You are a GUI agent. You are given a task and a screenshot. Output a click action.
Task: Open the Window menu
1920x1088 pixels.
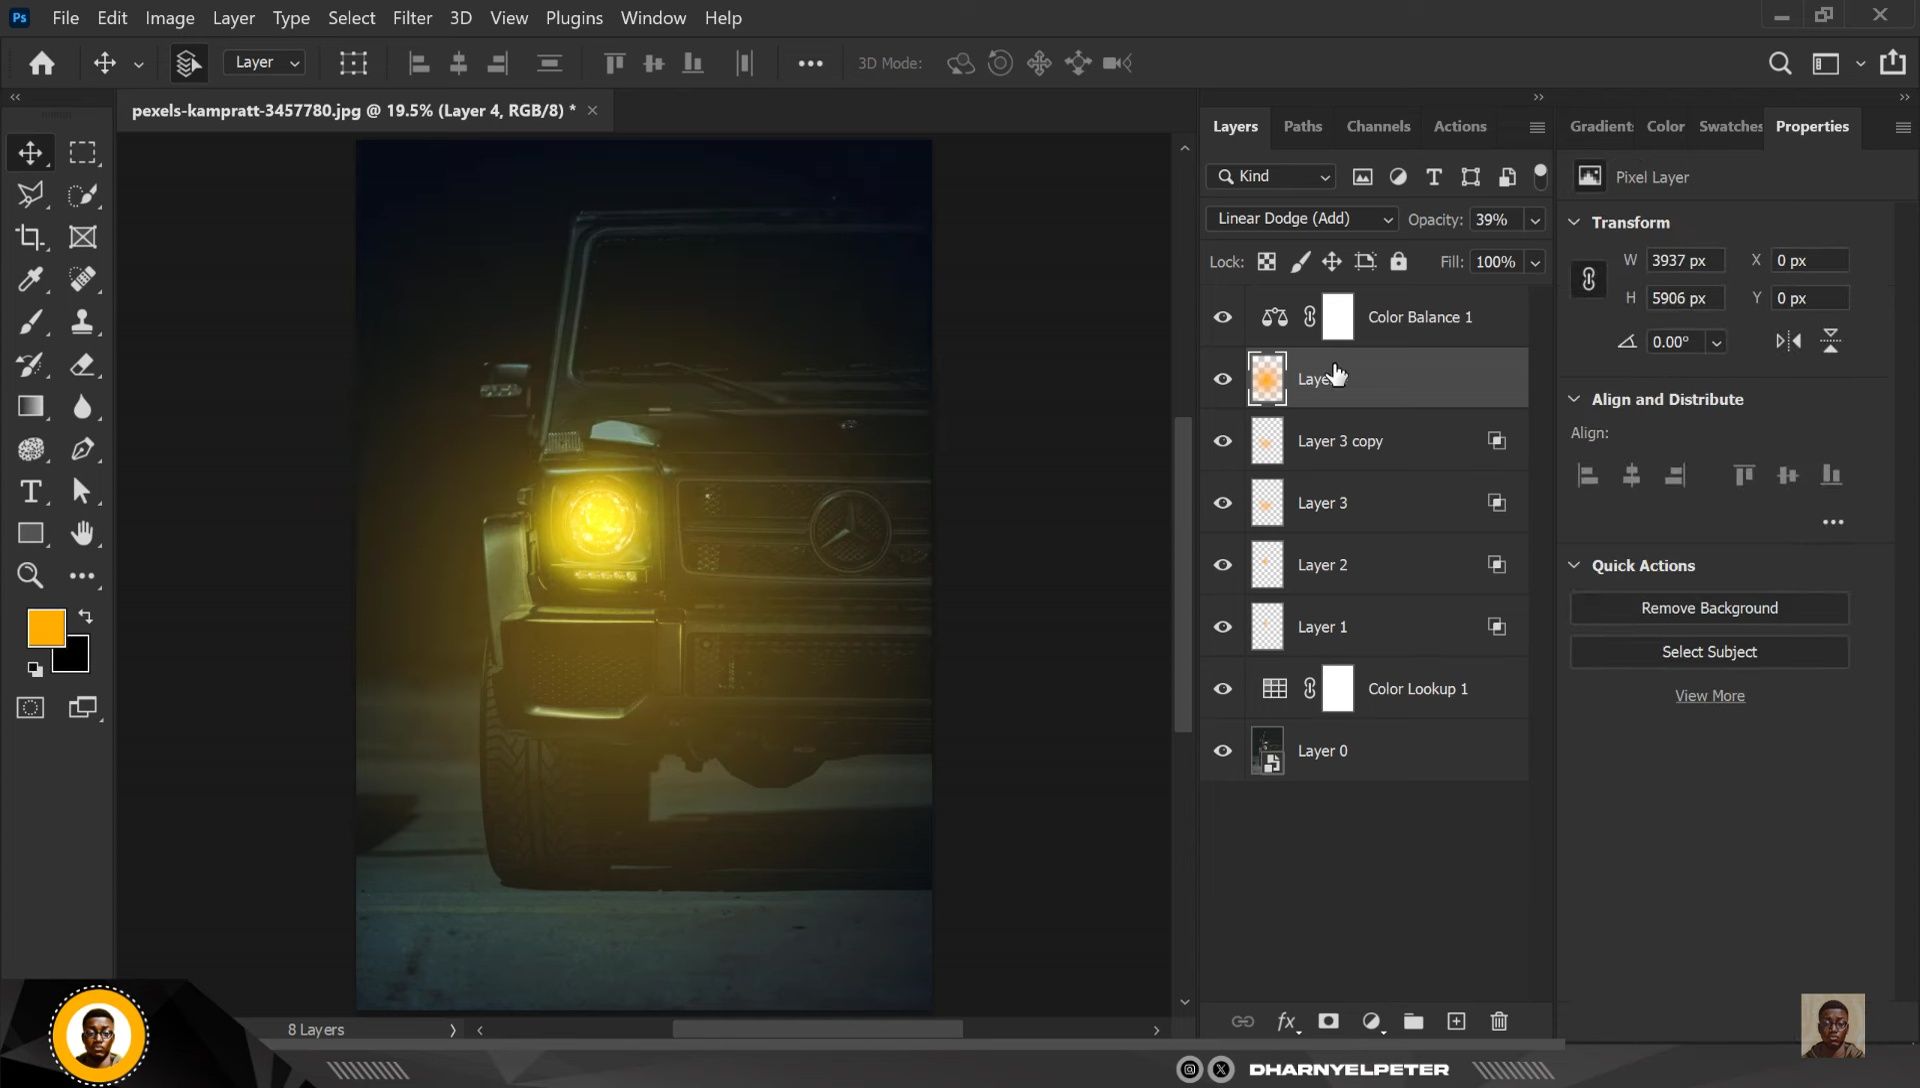[653, 18]
